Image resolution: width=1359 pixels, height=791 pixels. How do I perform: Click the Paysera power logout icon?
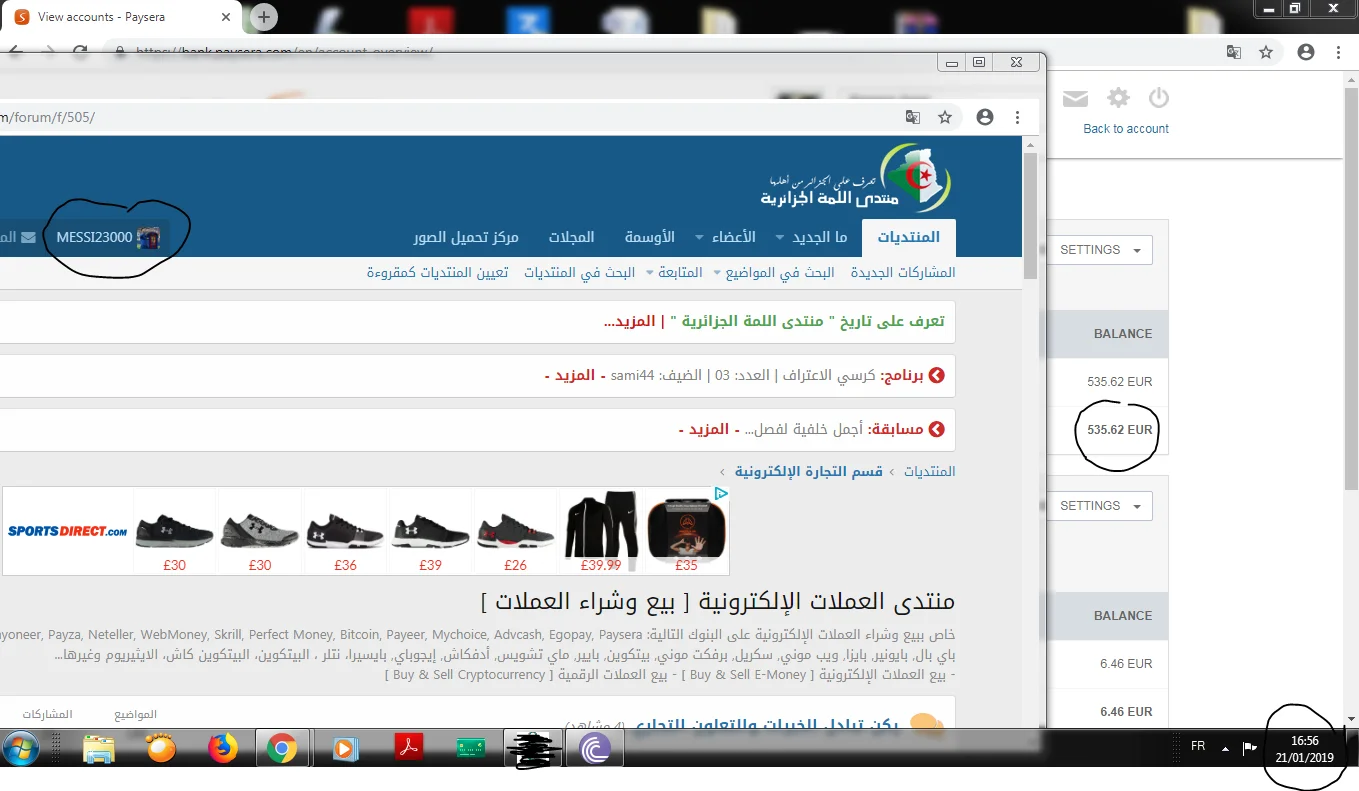[x=1158, y=98]
